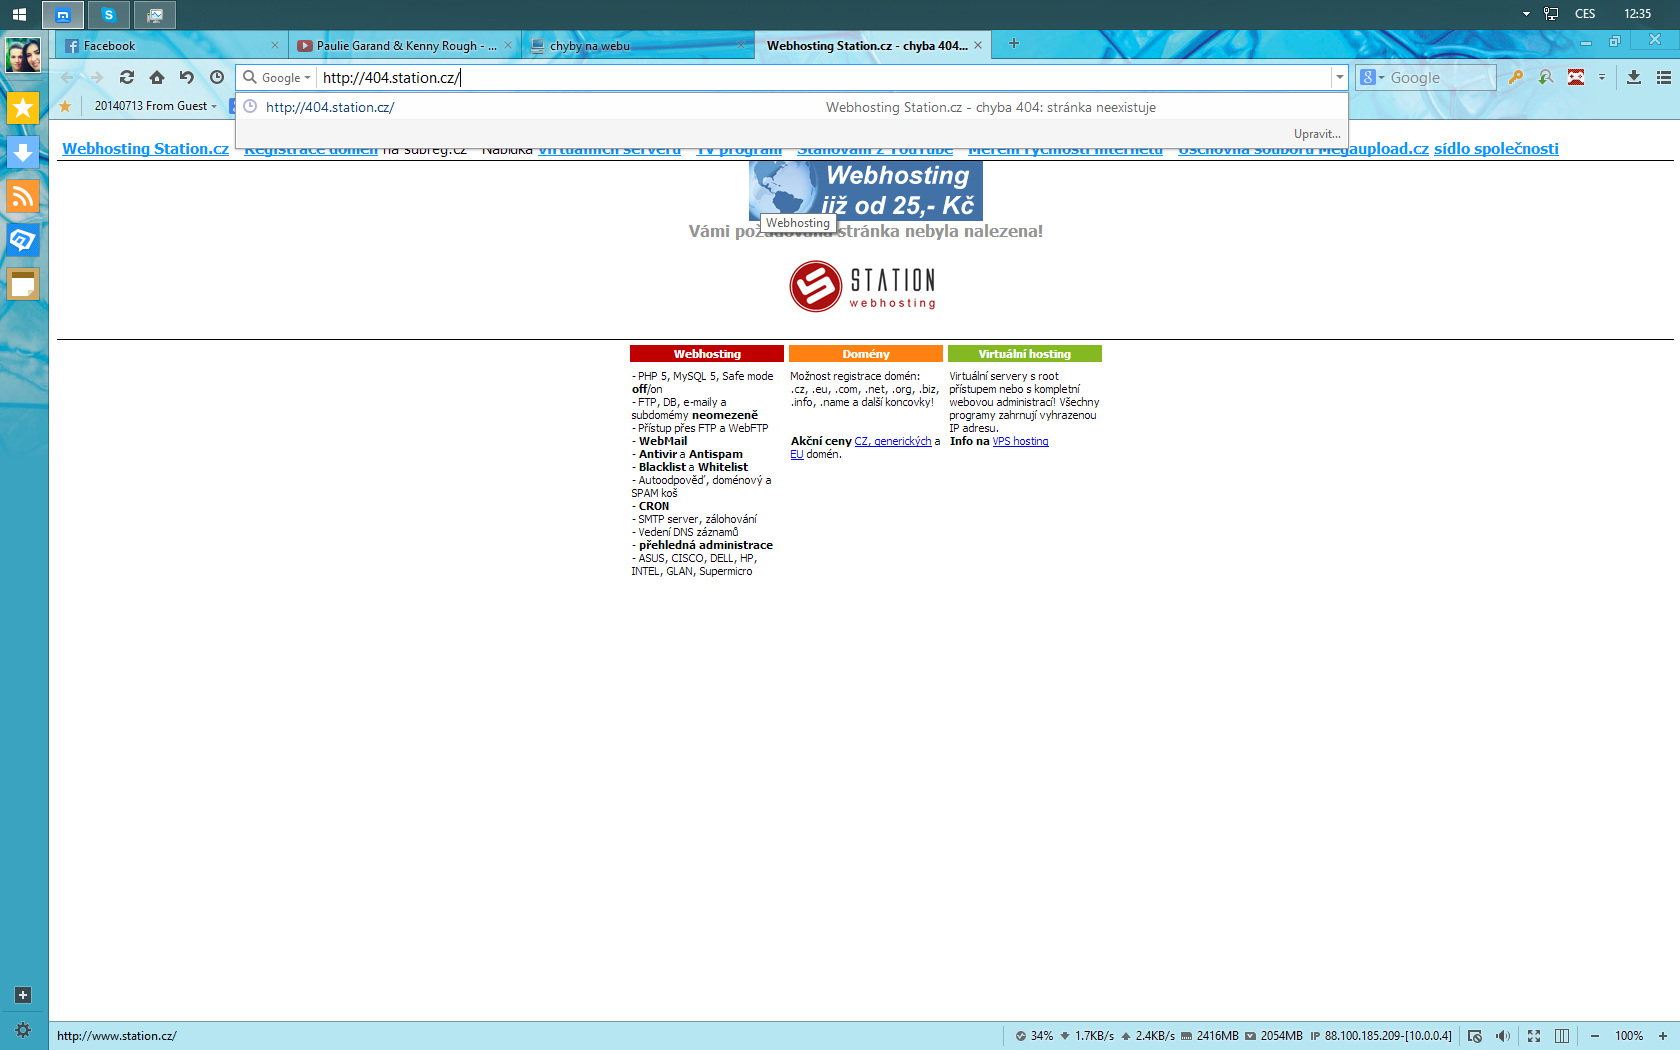The height and width of the screenshot is (1050, 1680).
Task: Open the password key (Magic Fill) icon
Action: click(1516, 77)
